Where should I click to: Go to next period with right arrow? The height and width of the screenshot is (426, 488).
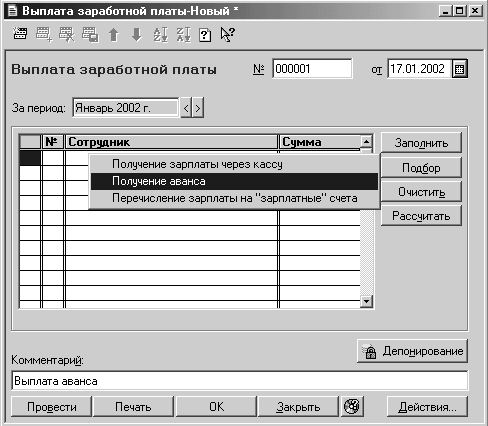click(x=198, y=108)
